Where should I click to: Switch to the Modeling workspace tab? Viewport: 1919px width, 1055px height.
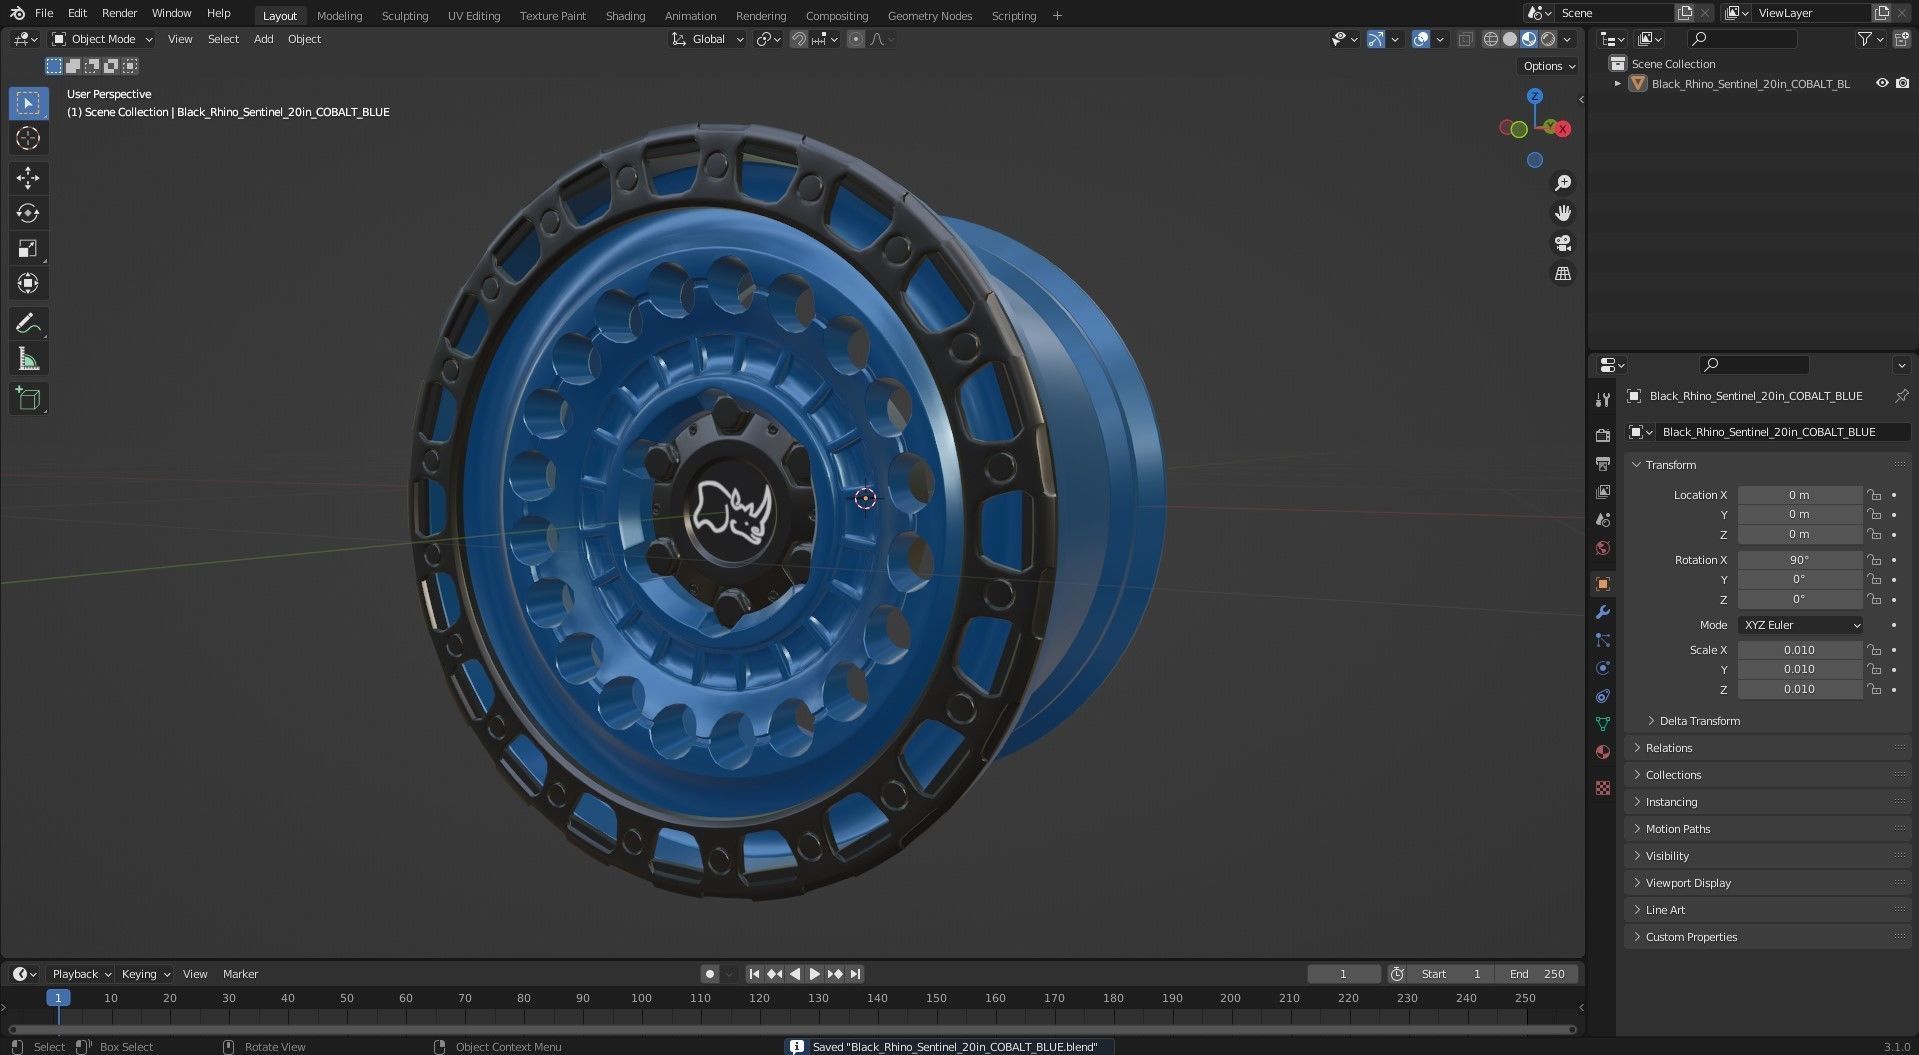tap(340, 16)
